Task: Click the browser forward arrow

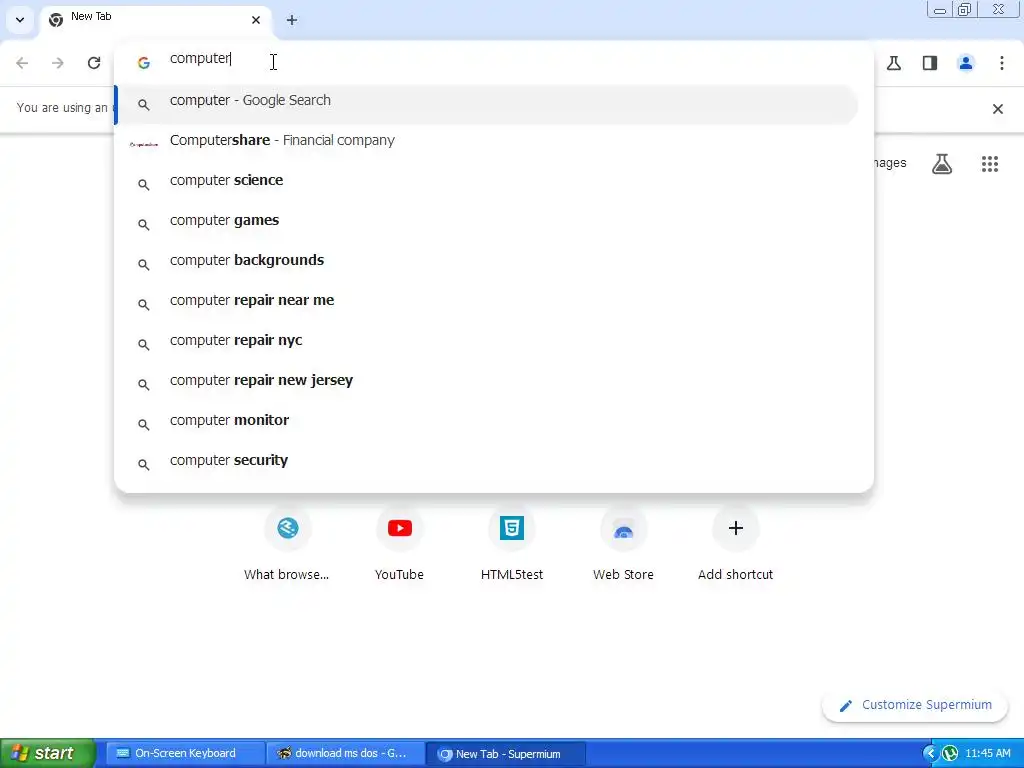Action: point(58,63)
